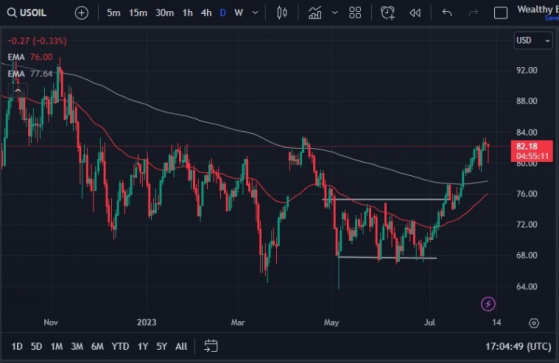Image resolution: width=559 pixels, height=363 pixels.
Task: Set the date range to 5Y
Action: click(161, 346)
